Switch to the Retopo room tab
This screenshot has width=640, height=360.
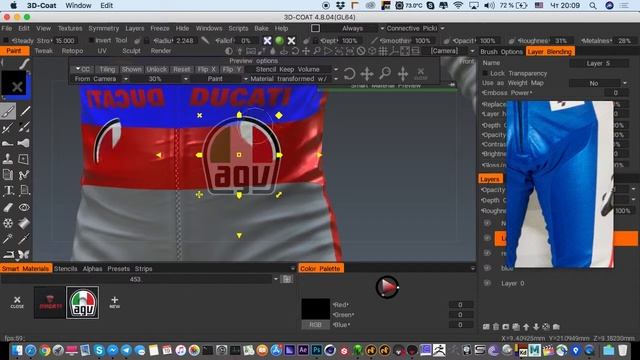(x=72, y=51)
